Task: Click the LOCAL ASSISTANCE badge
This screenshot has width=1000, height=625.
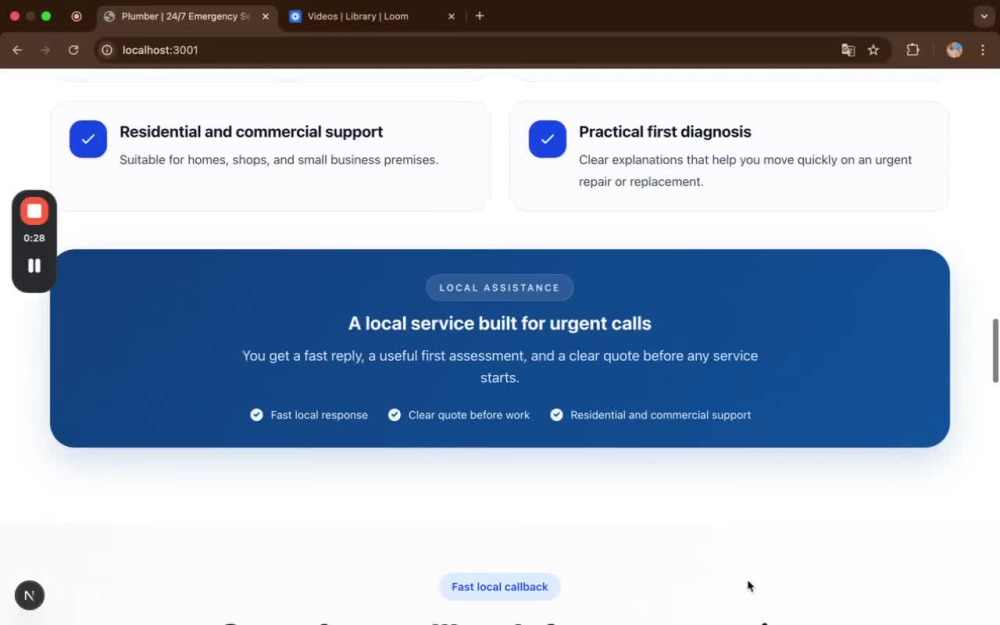Action: (499, 288)
